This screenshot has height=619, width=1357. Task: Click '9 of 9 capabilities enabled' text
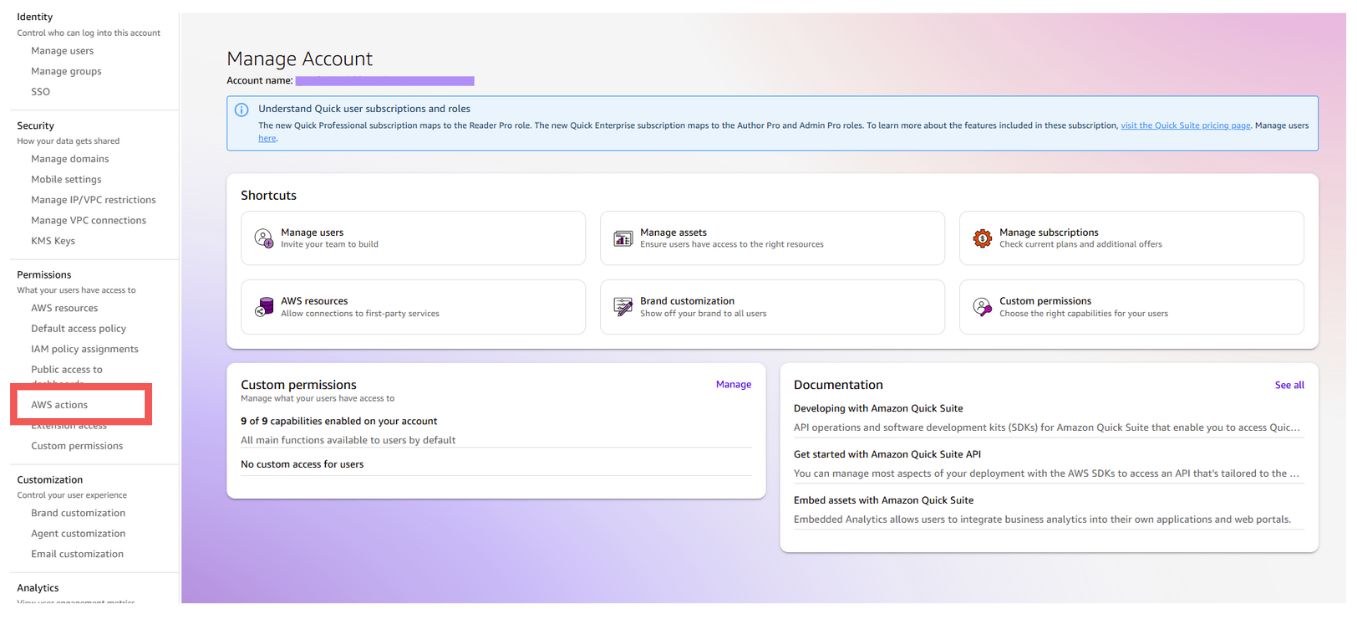pos(339,421)
